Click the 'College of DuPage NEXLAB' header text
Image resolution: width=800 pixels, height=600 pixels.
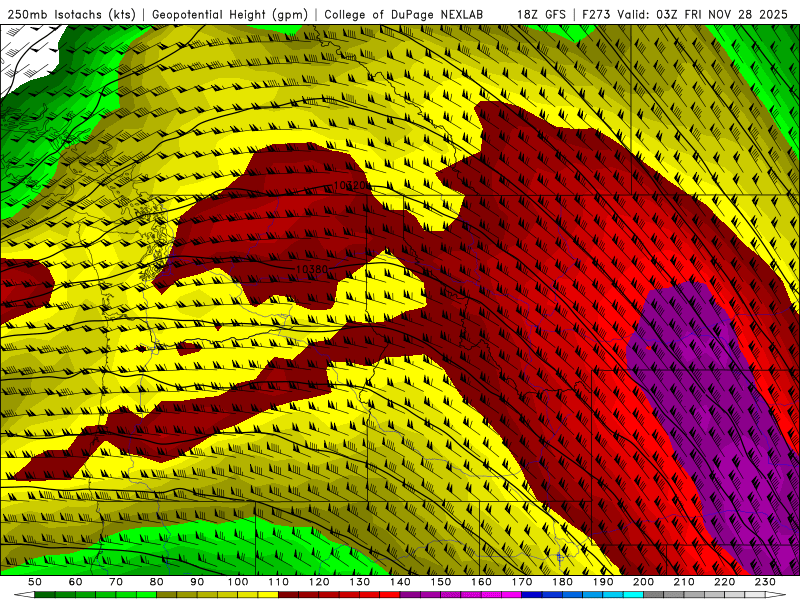tap(403, 14)
